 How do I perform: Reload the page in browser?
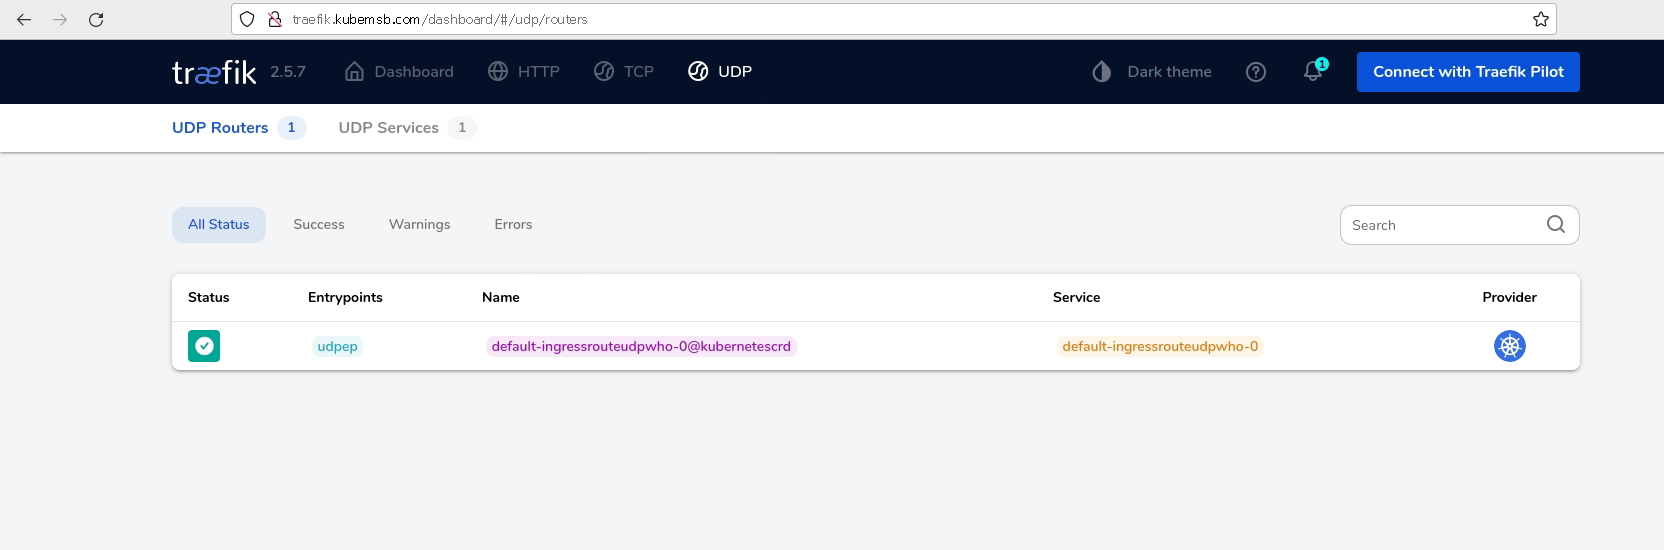coord(96,19)
